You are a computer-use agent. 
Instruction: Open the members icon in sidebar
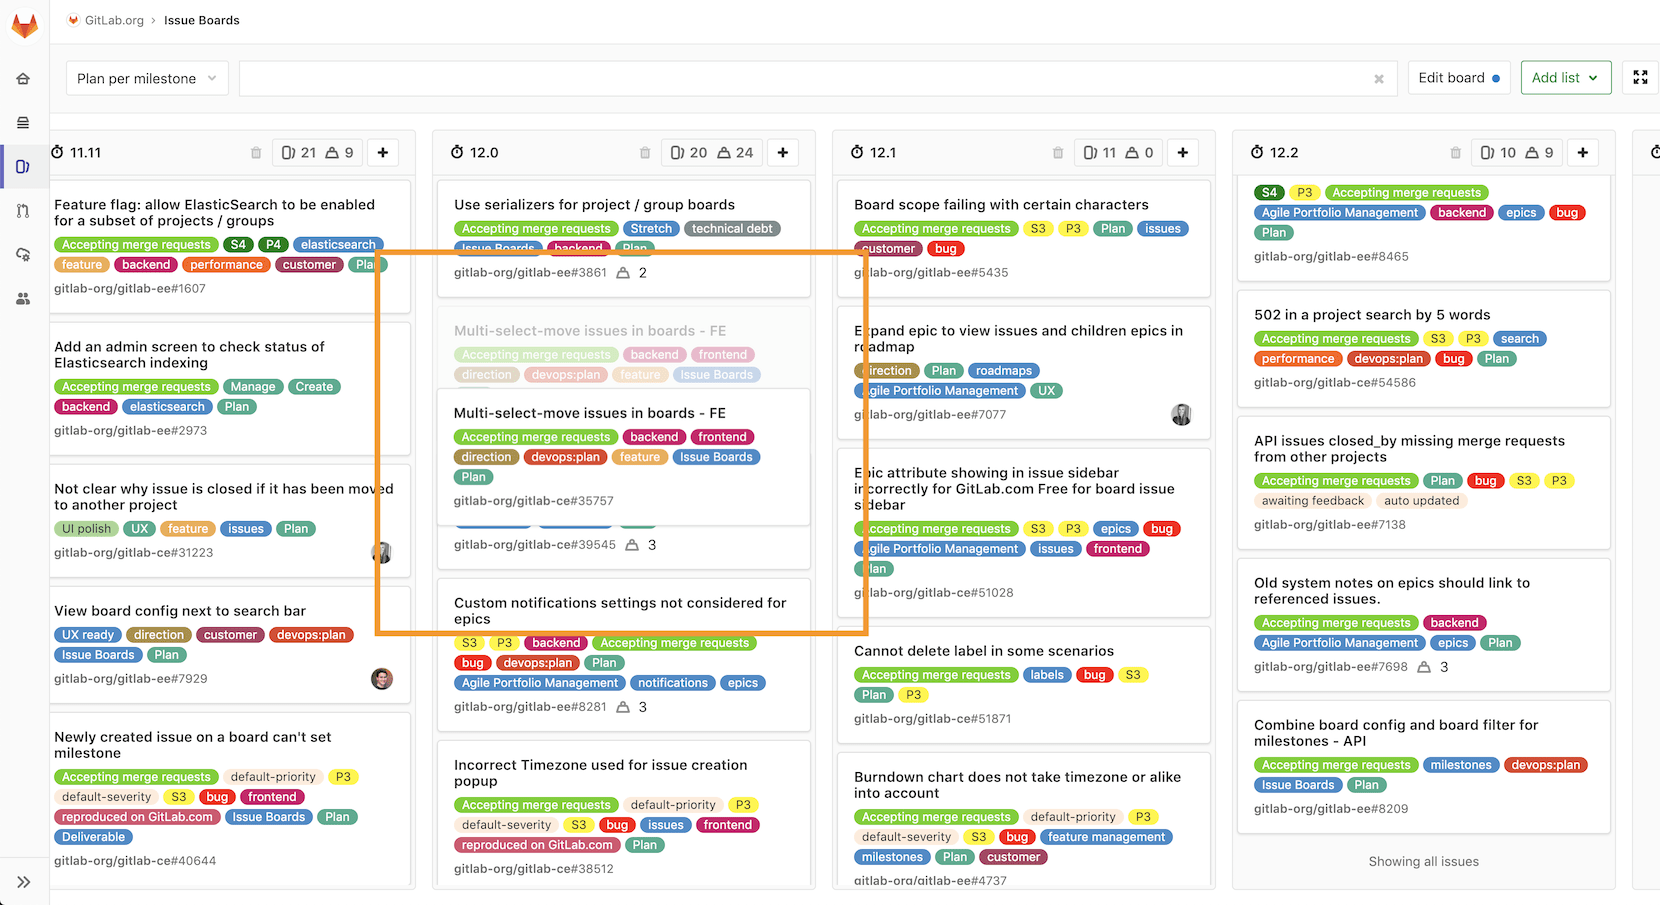pyautogui.click(x=23, y=299)
